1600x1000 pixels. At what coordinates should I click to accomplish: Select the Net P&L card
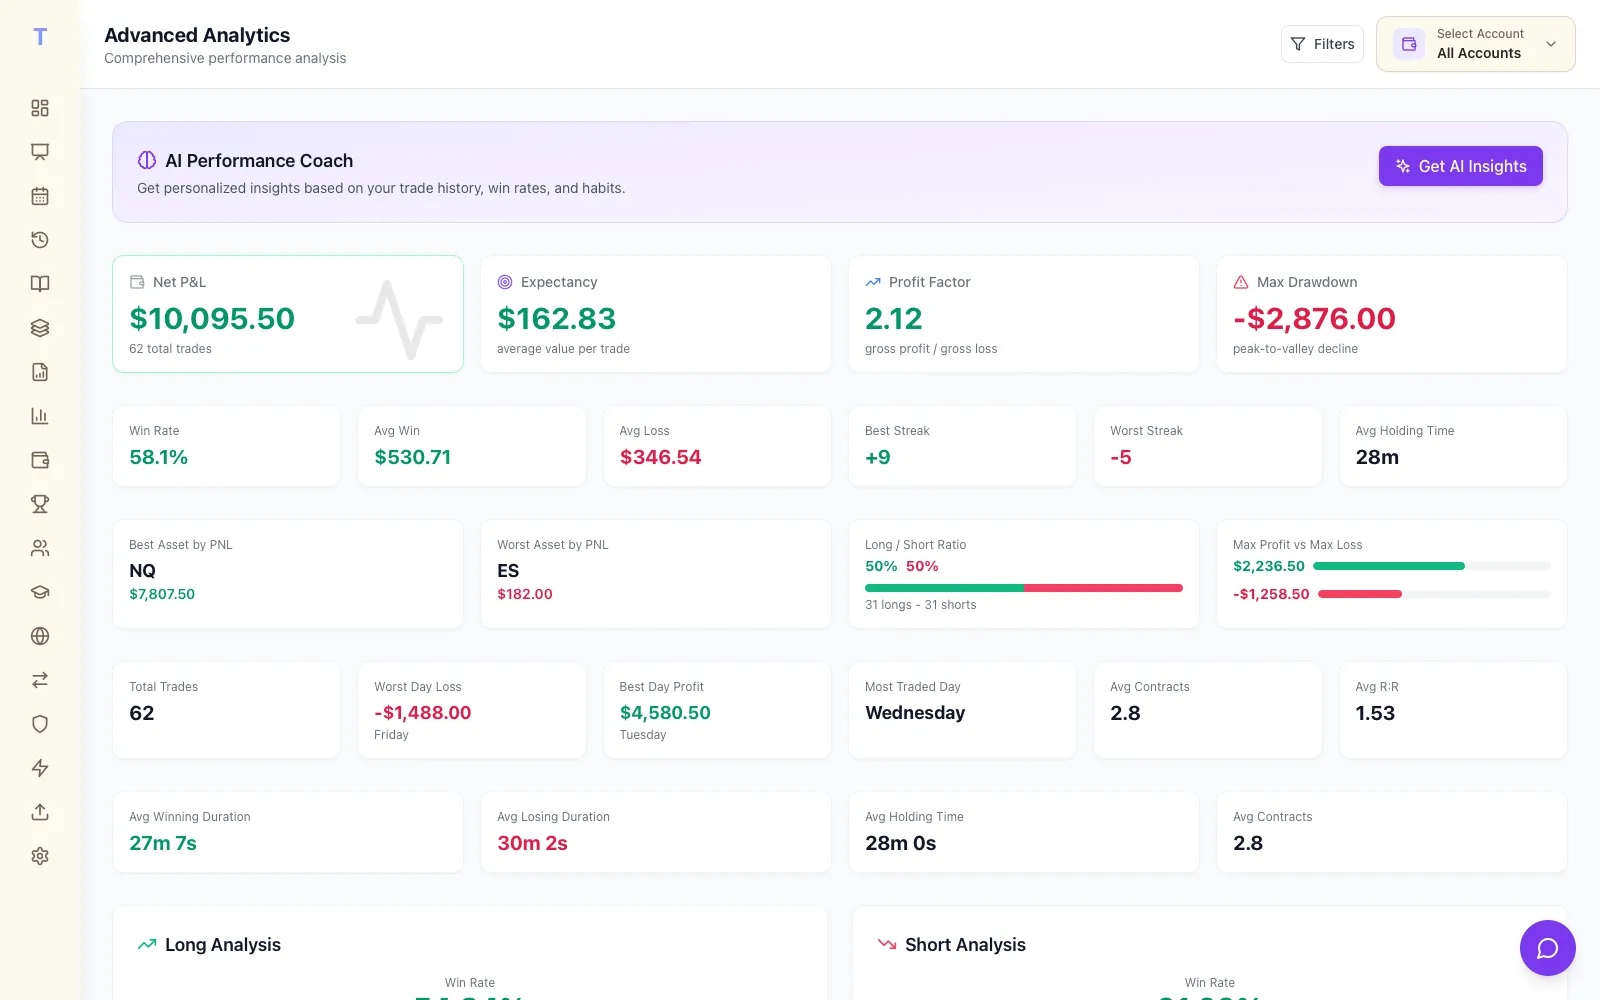[x=288, y=314]
